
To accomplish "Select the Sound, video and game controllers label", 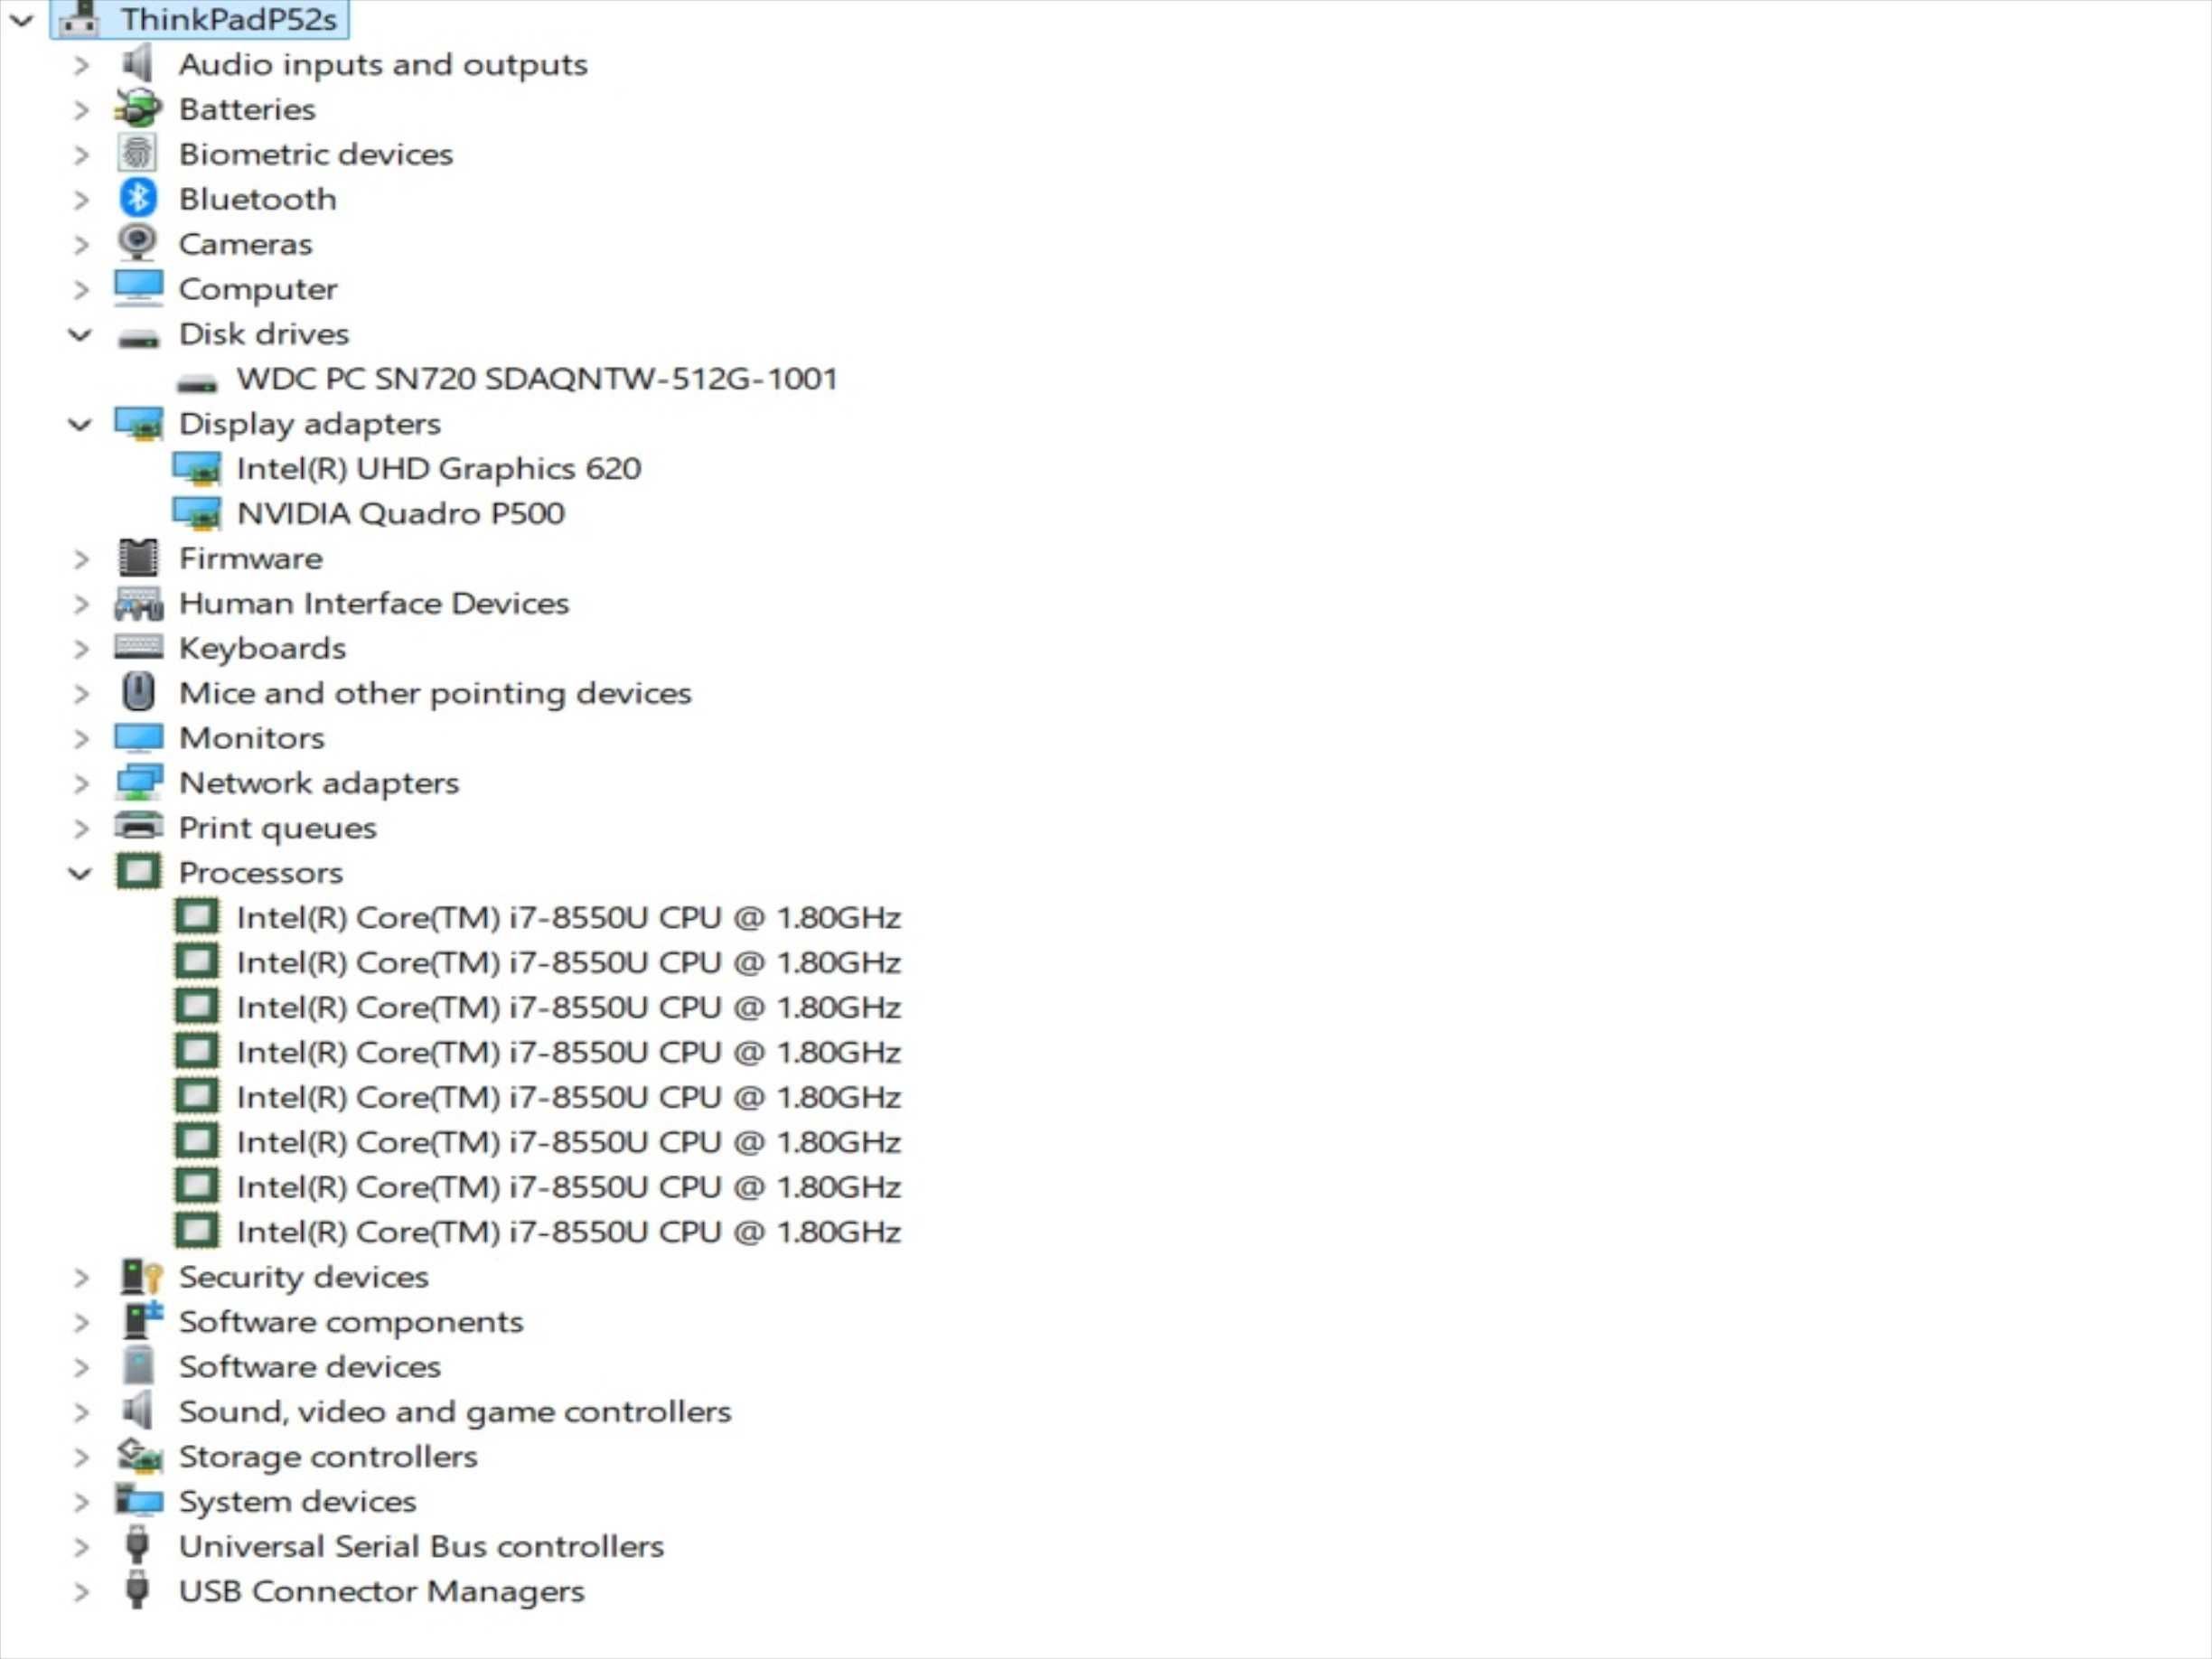I will coord(455,1411).
